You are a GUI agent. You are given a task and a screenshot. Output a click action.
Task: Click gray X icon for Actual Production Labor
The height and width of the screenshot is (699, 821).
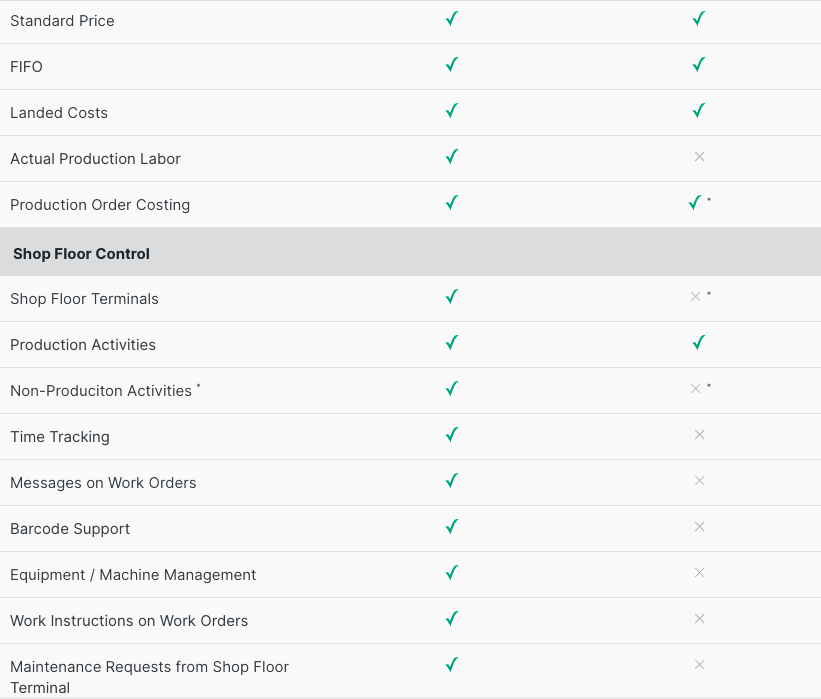699,157
